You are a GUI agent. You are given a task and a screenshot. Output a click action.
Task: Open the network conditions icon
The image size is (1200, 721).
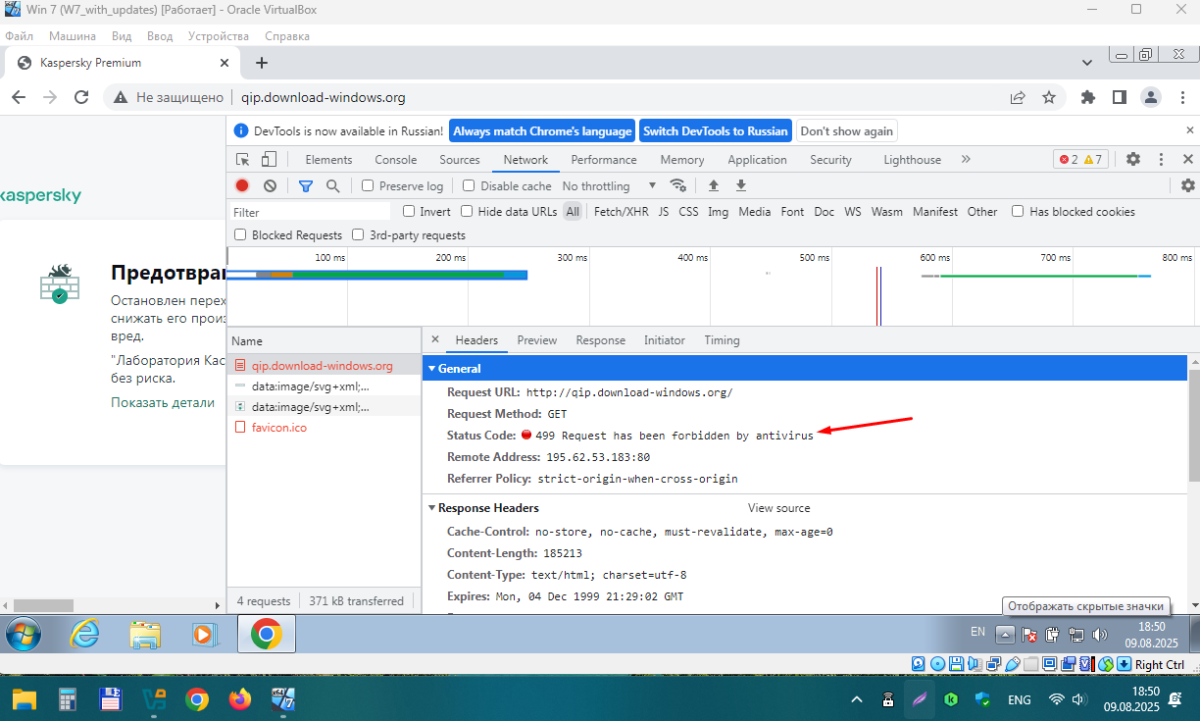coord(678,186)
